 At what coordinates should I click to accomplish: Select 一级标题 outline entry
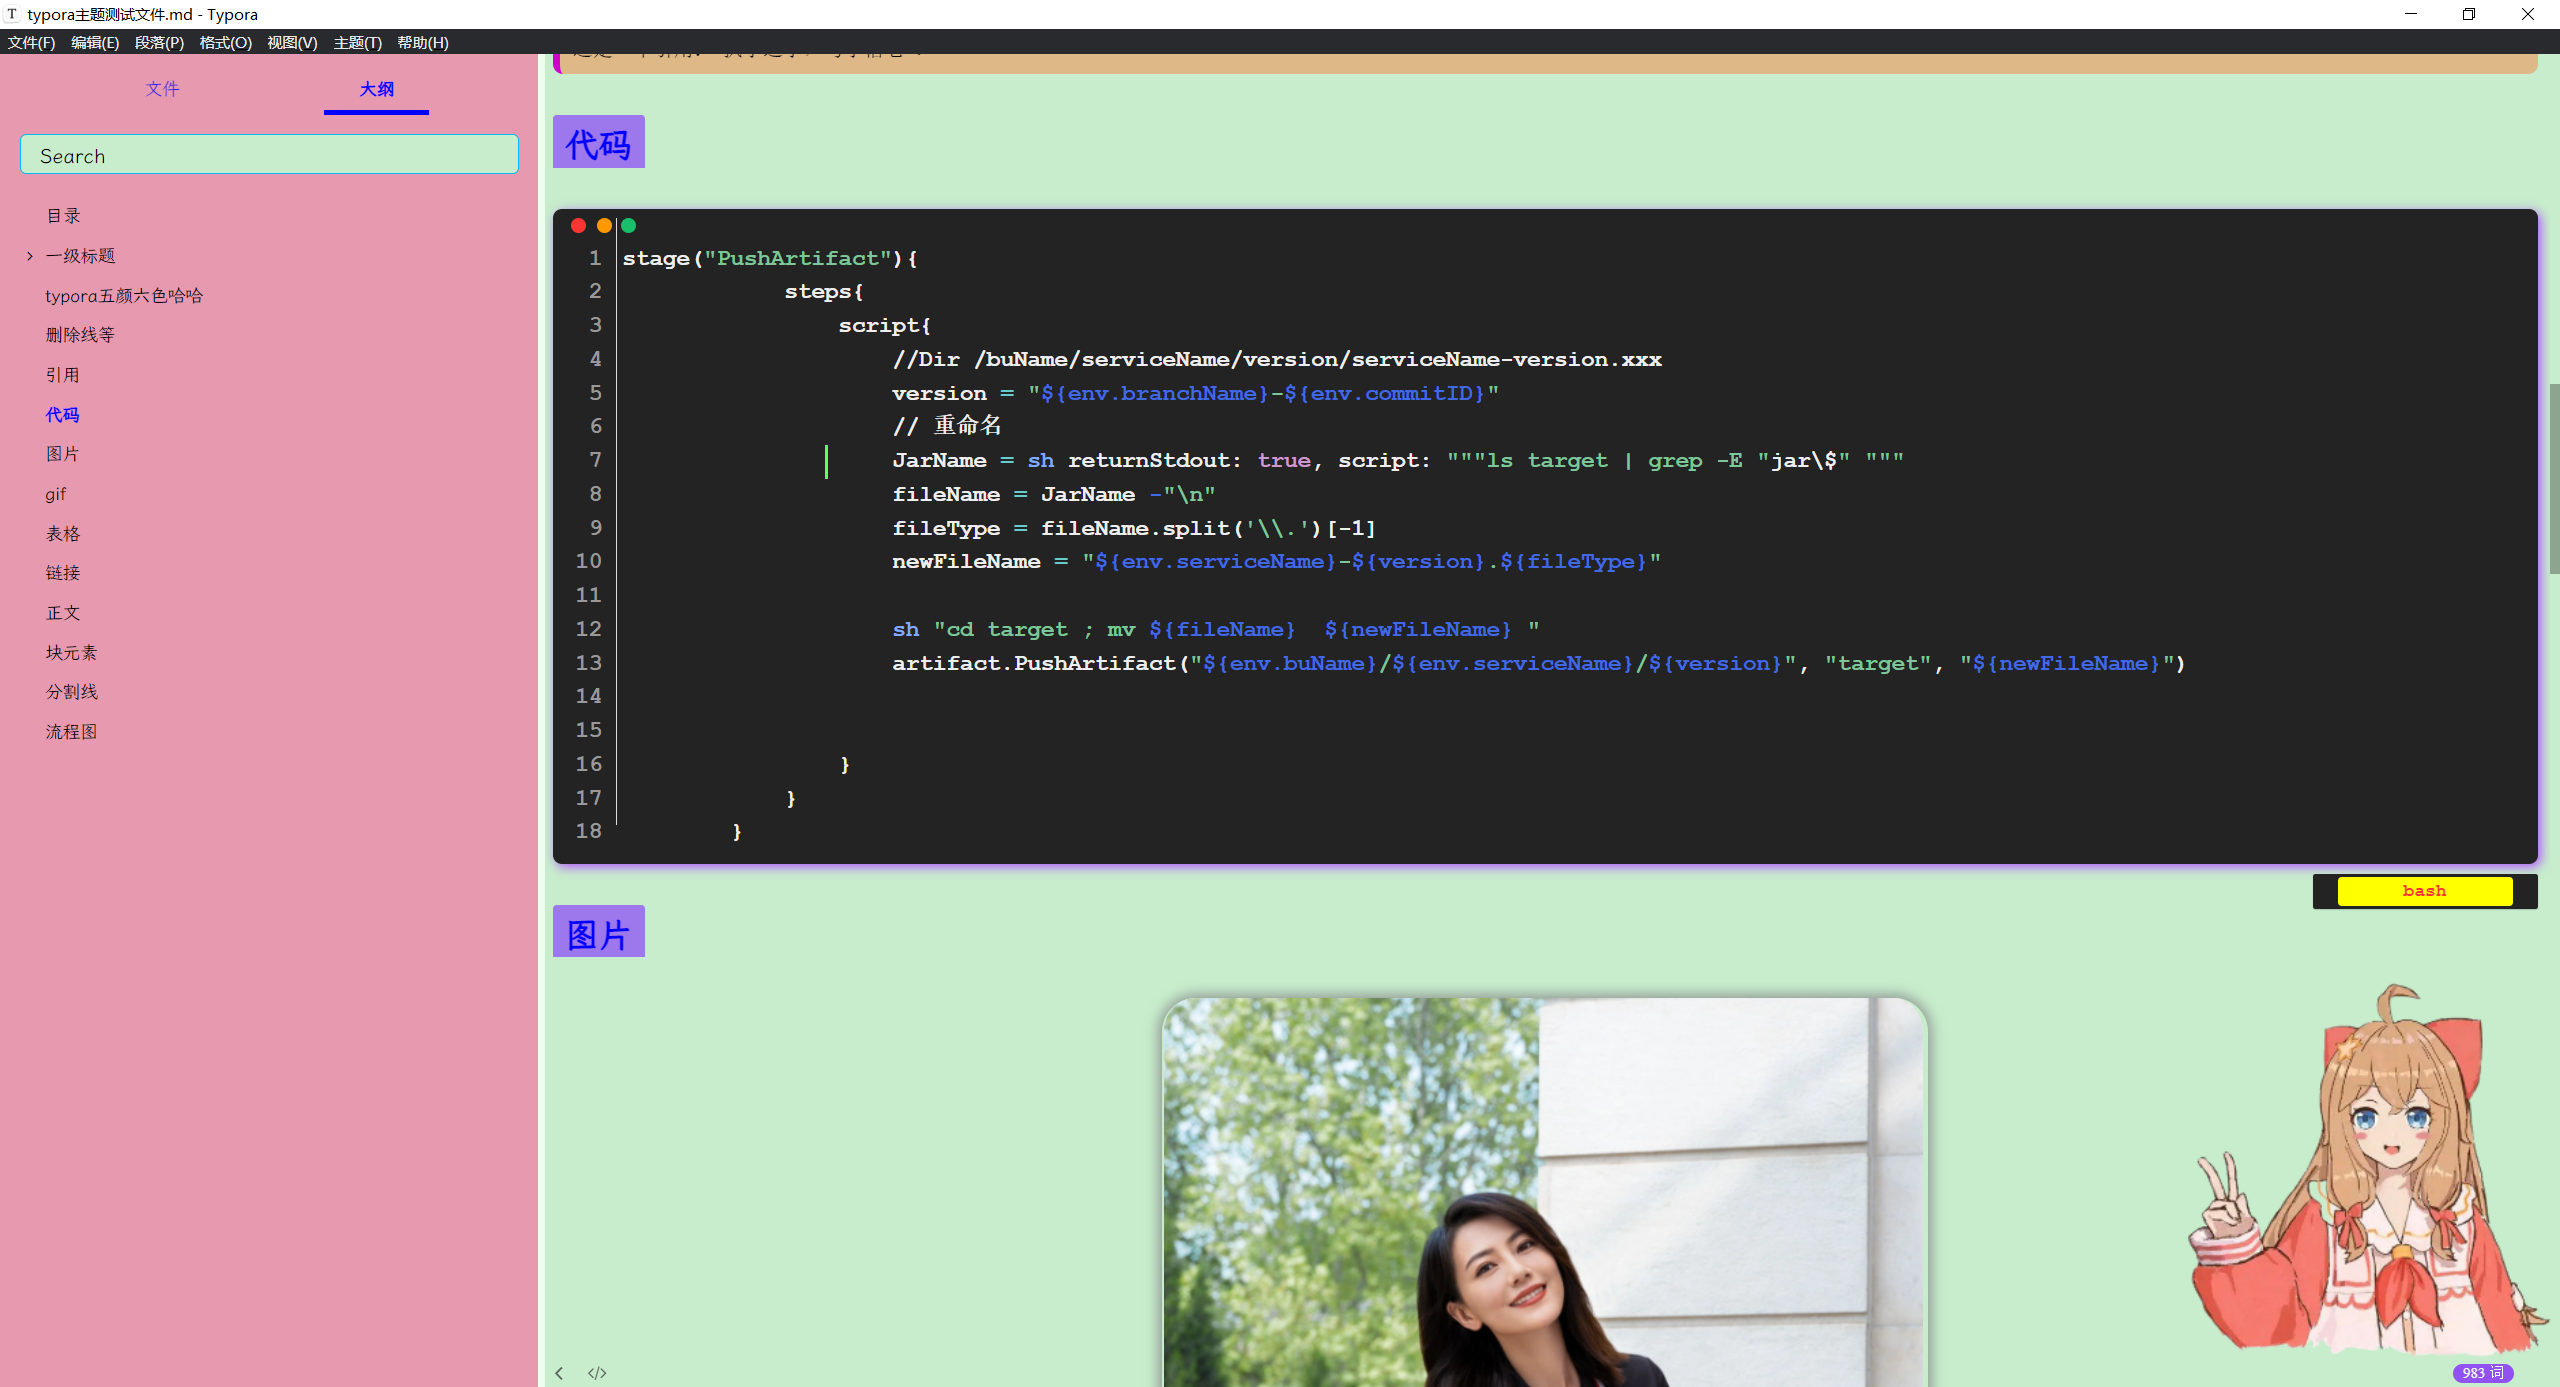coord(81,256)
